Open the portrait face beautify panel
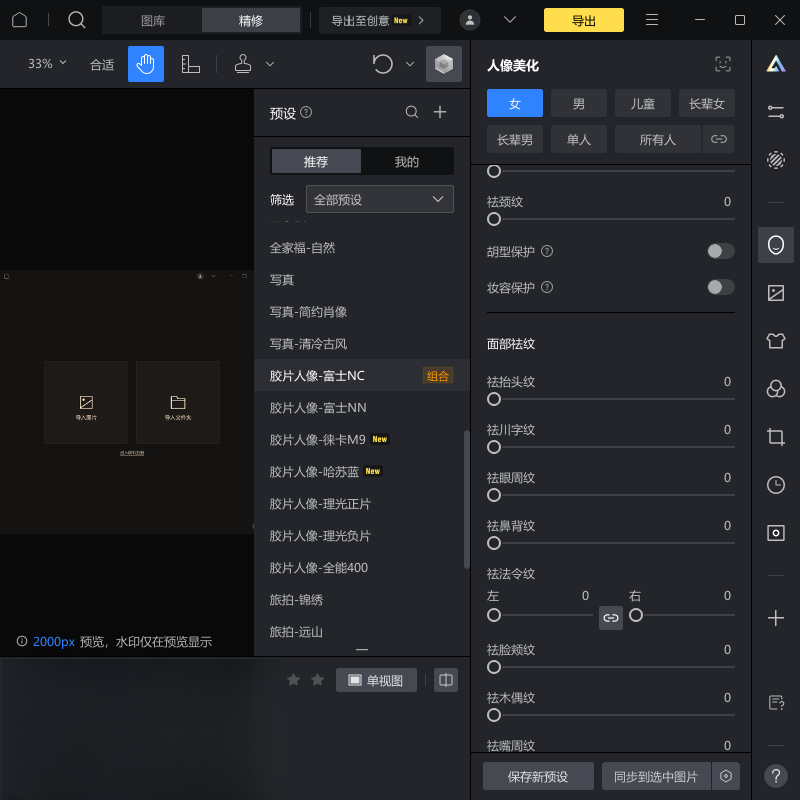The image size is (800, 800). [x=776, y=245]
